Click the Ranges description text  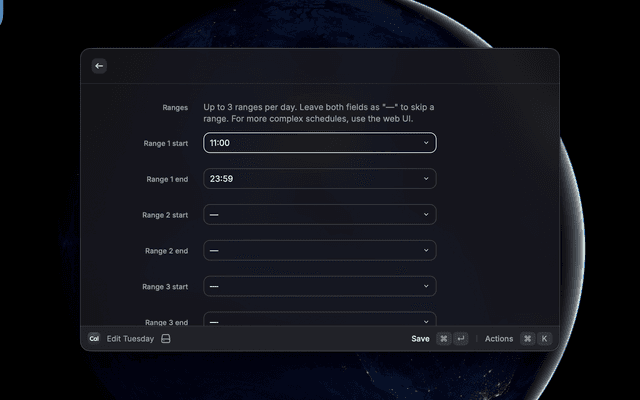(319, 113)
